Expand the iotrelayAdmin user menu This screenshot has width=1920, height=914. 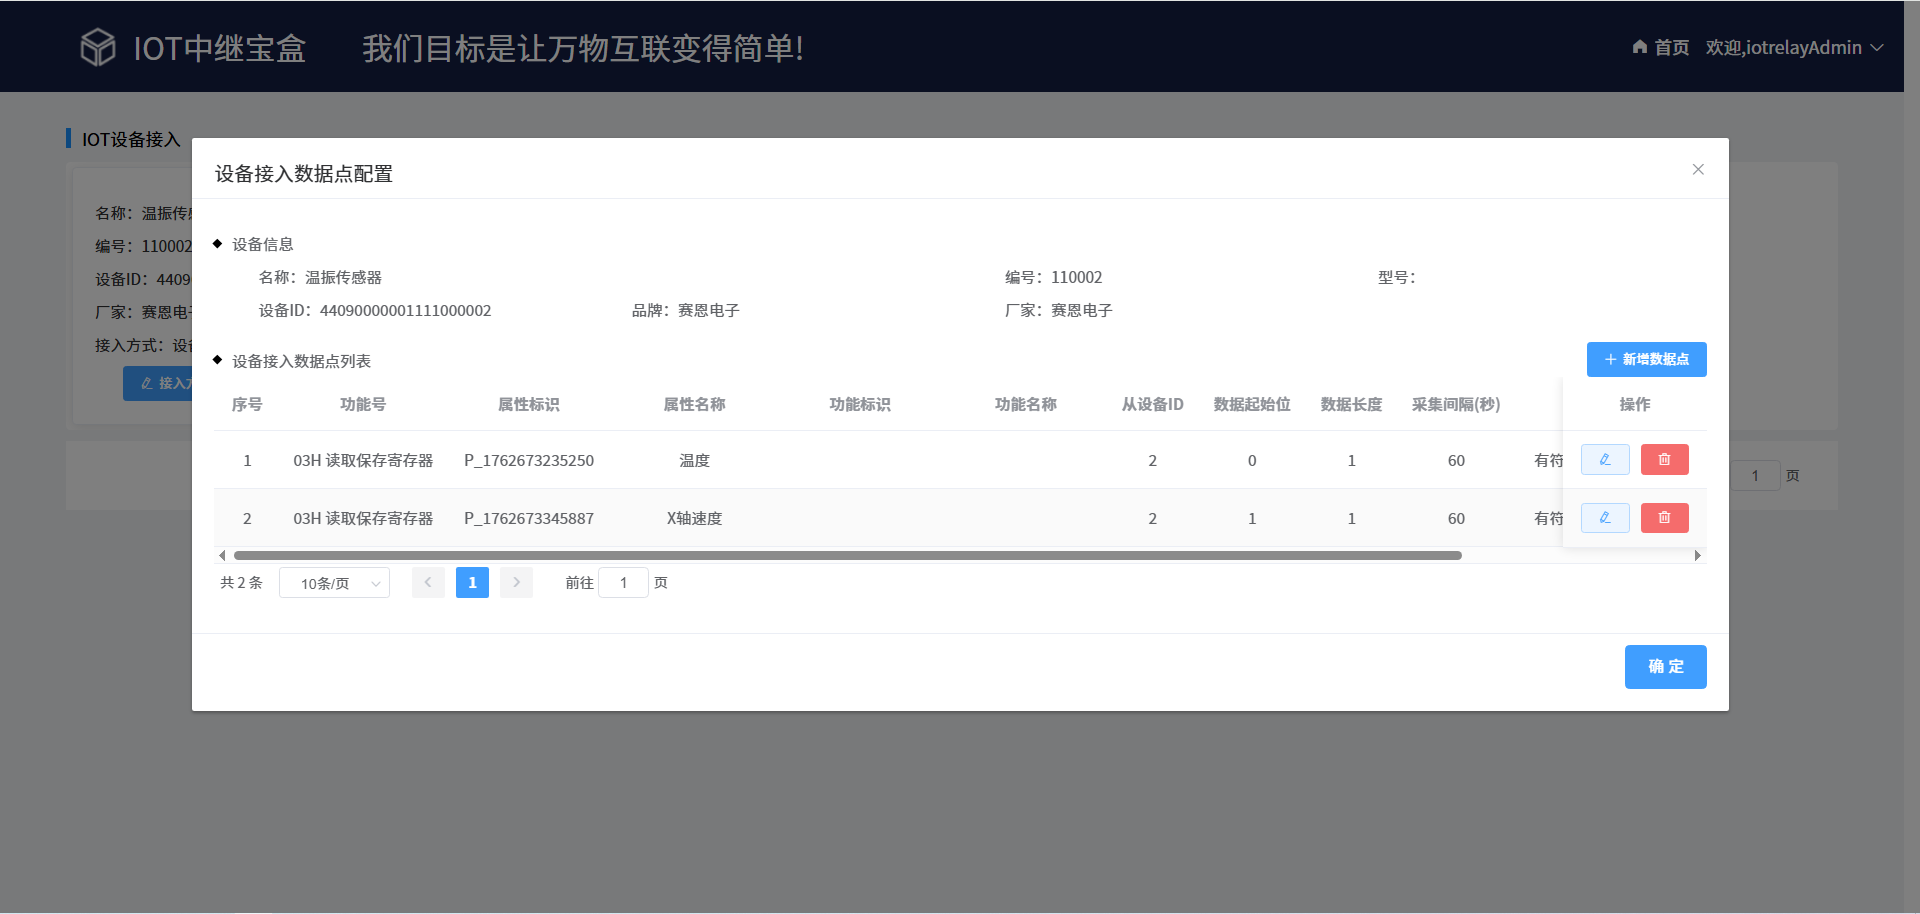click(x=1876, y=47)
